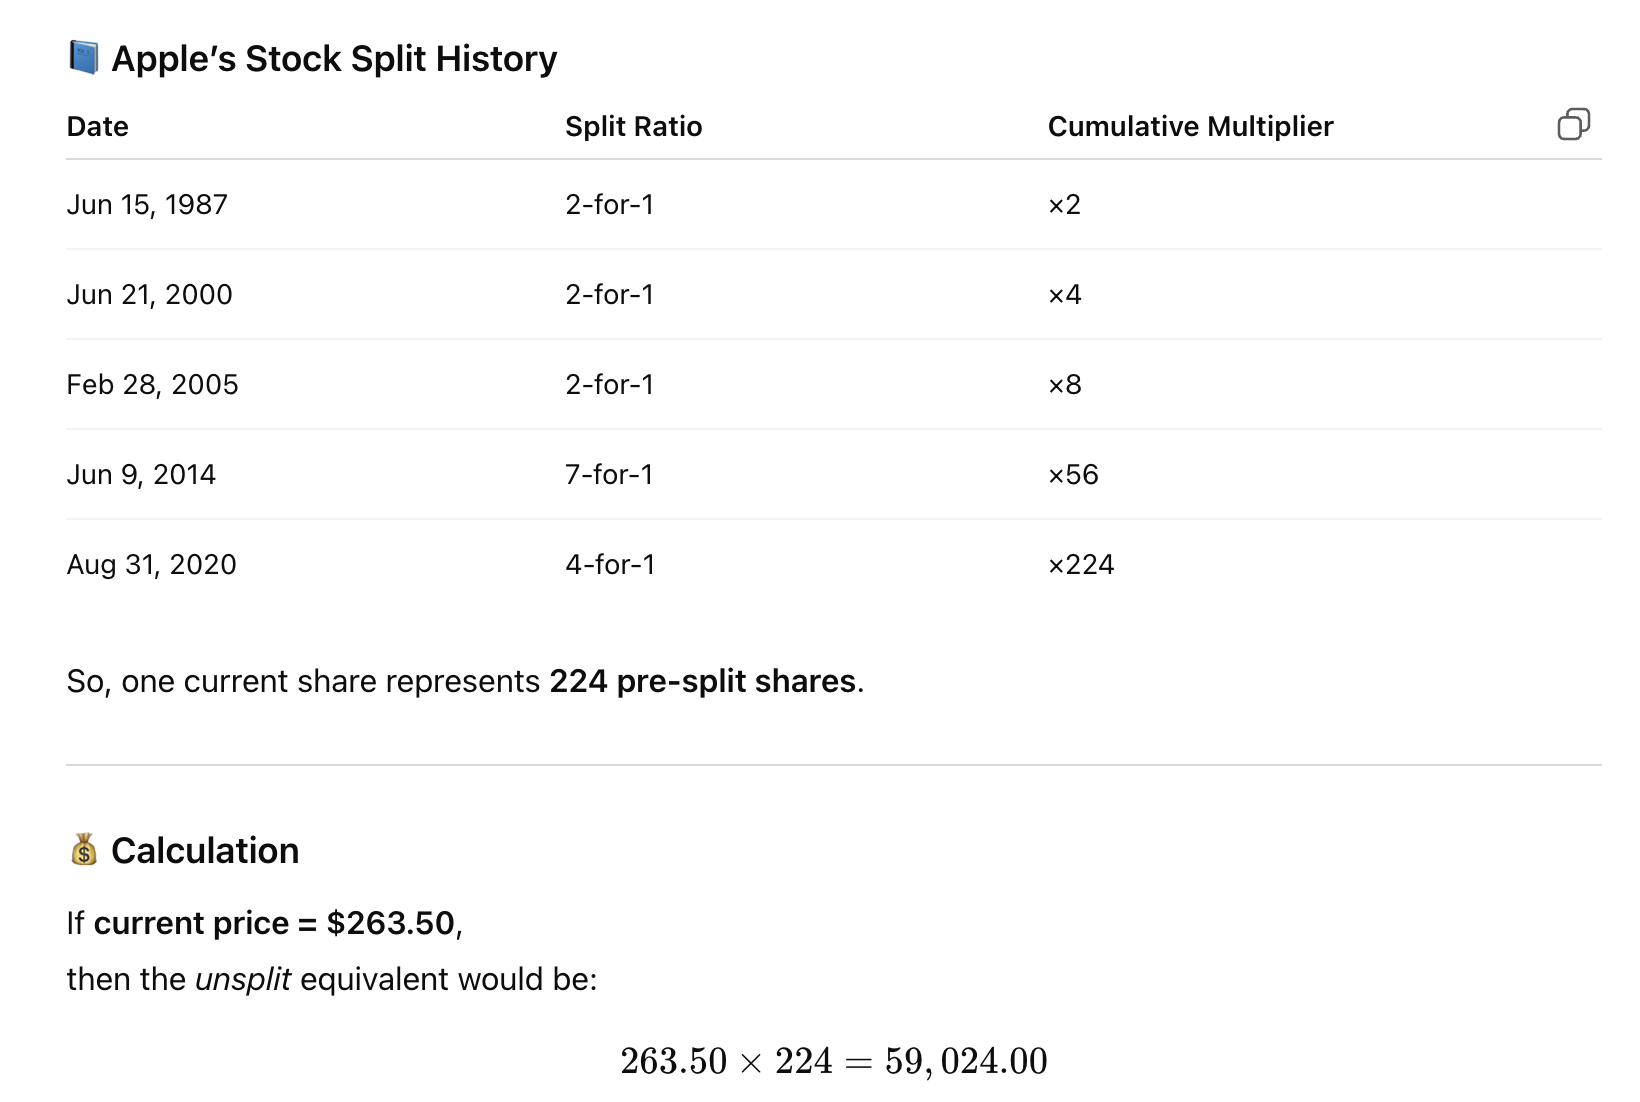Click the ×224 multiplier cell

coord(1081,565)
